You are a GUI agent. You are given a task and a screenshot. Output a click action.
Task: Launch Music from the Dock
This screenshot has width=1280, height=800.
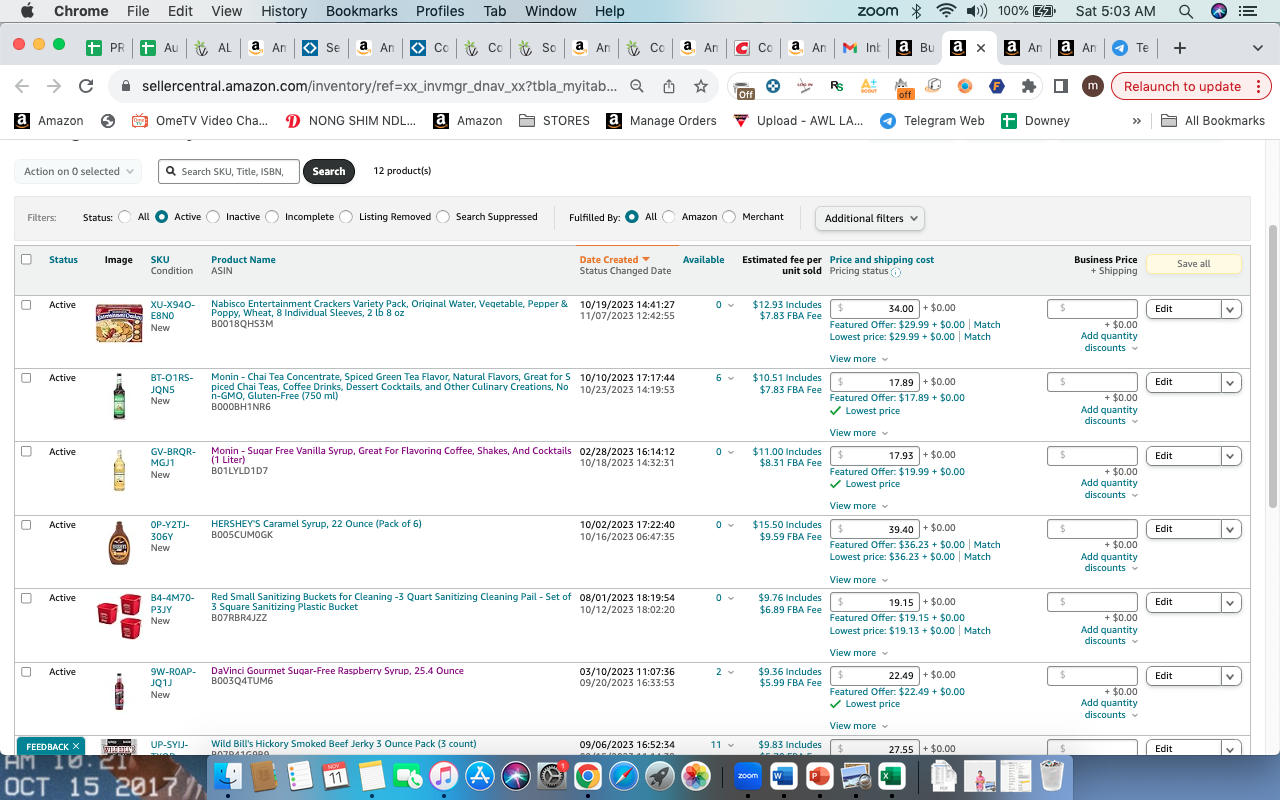[443, 776]
